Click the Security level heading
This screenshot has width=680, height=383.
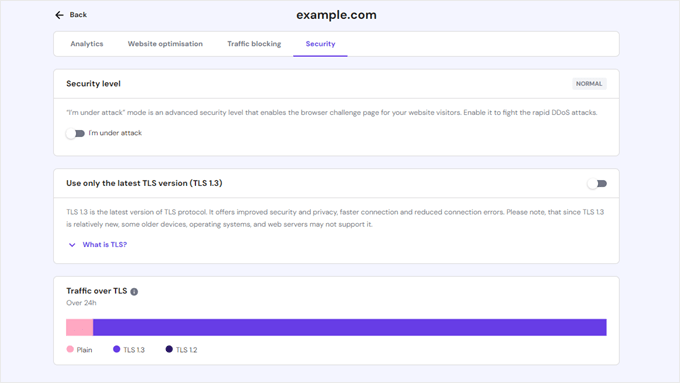coord(93,84)
